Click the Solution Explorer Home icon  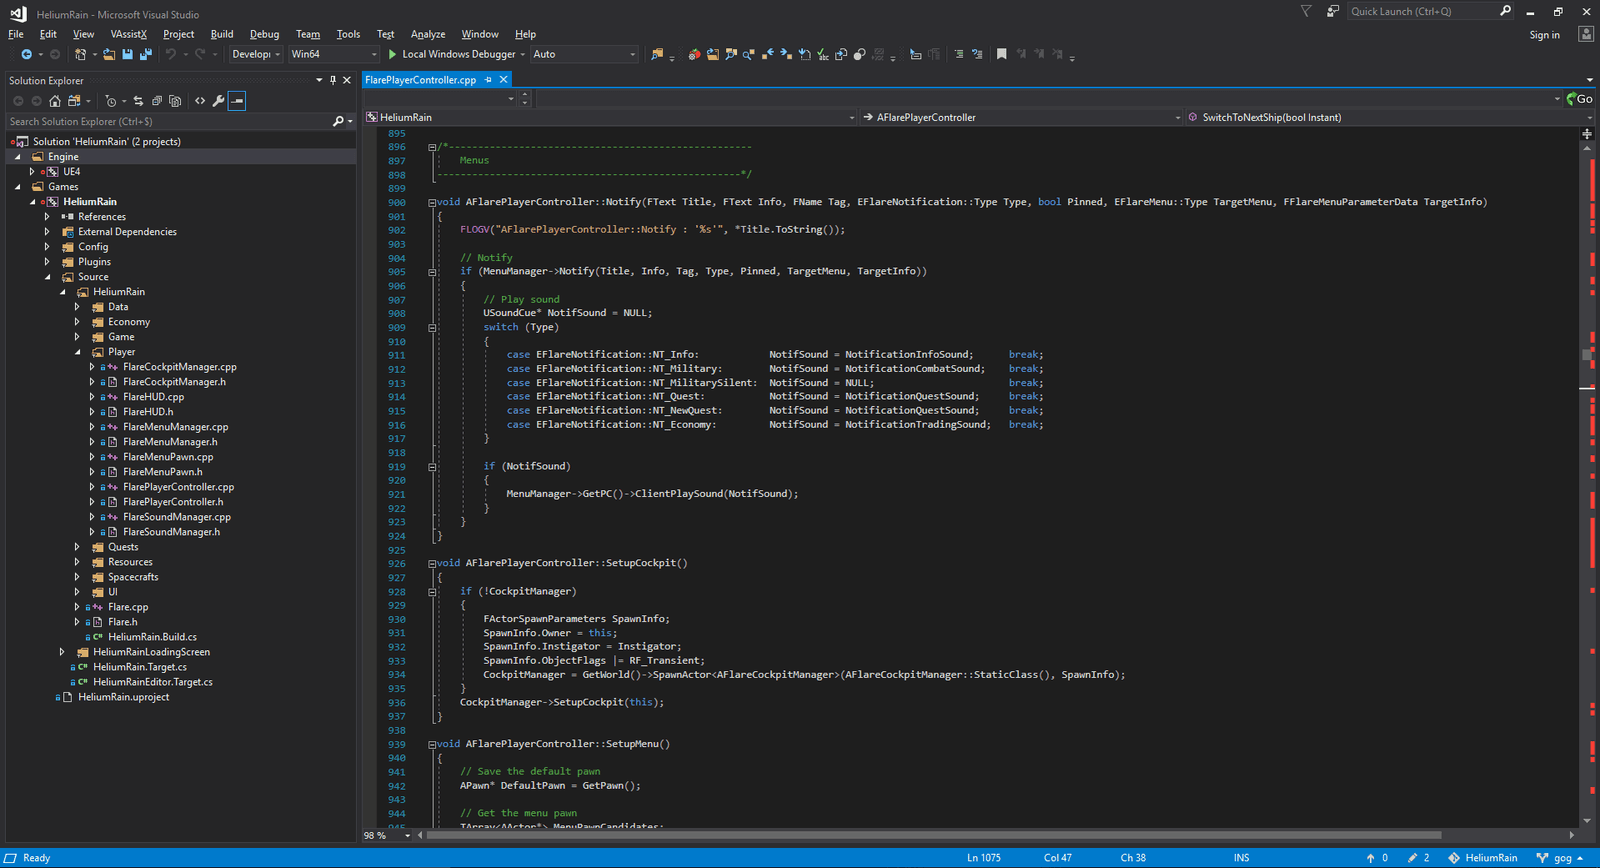click(x=55, y=101)
